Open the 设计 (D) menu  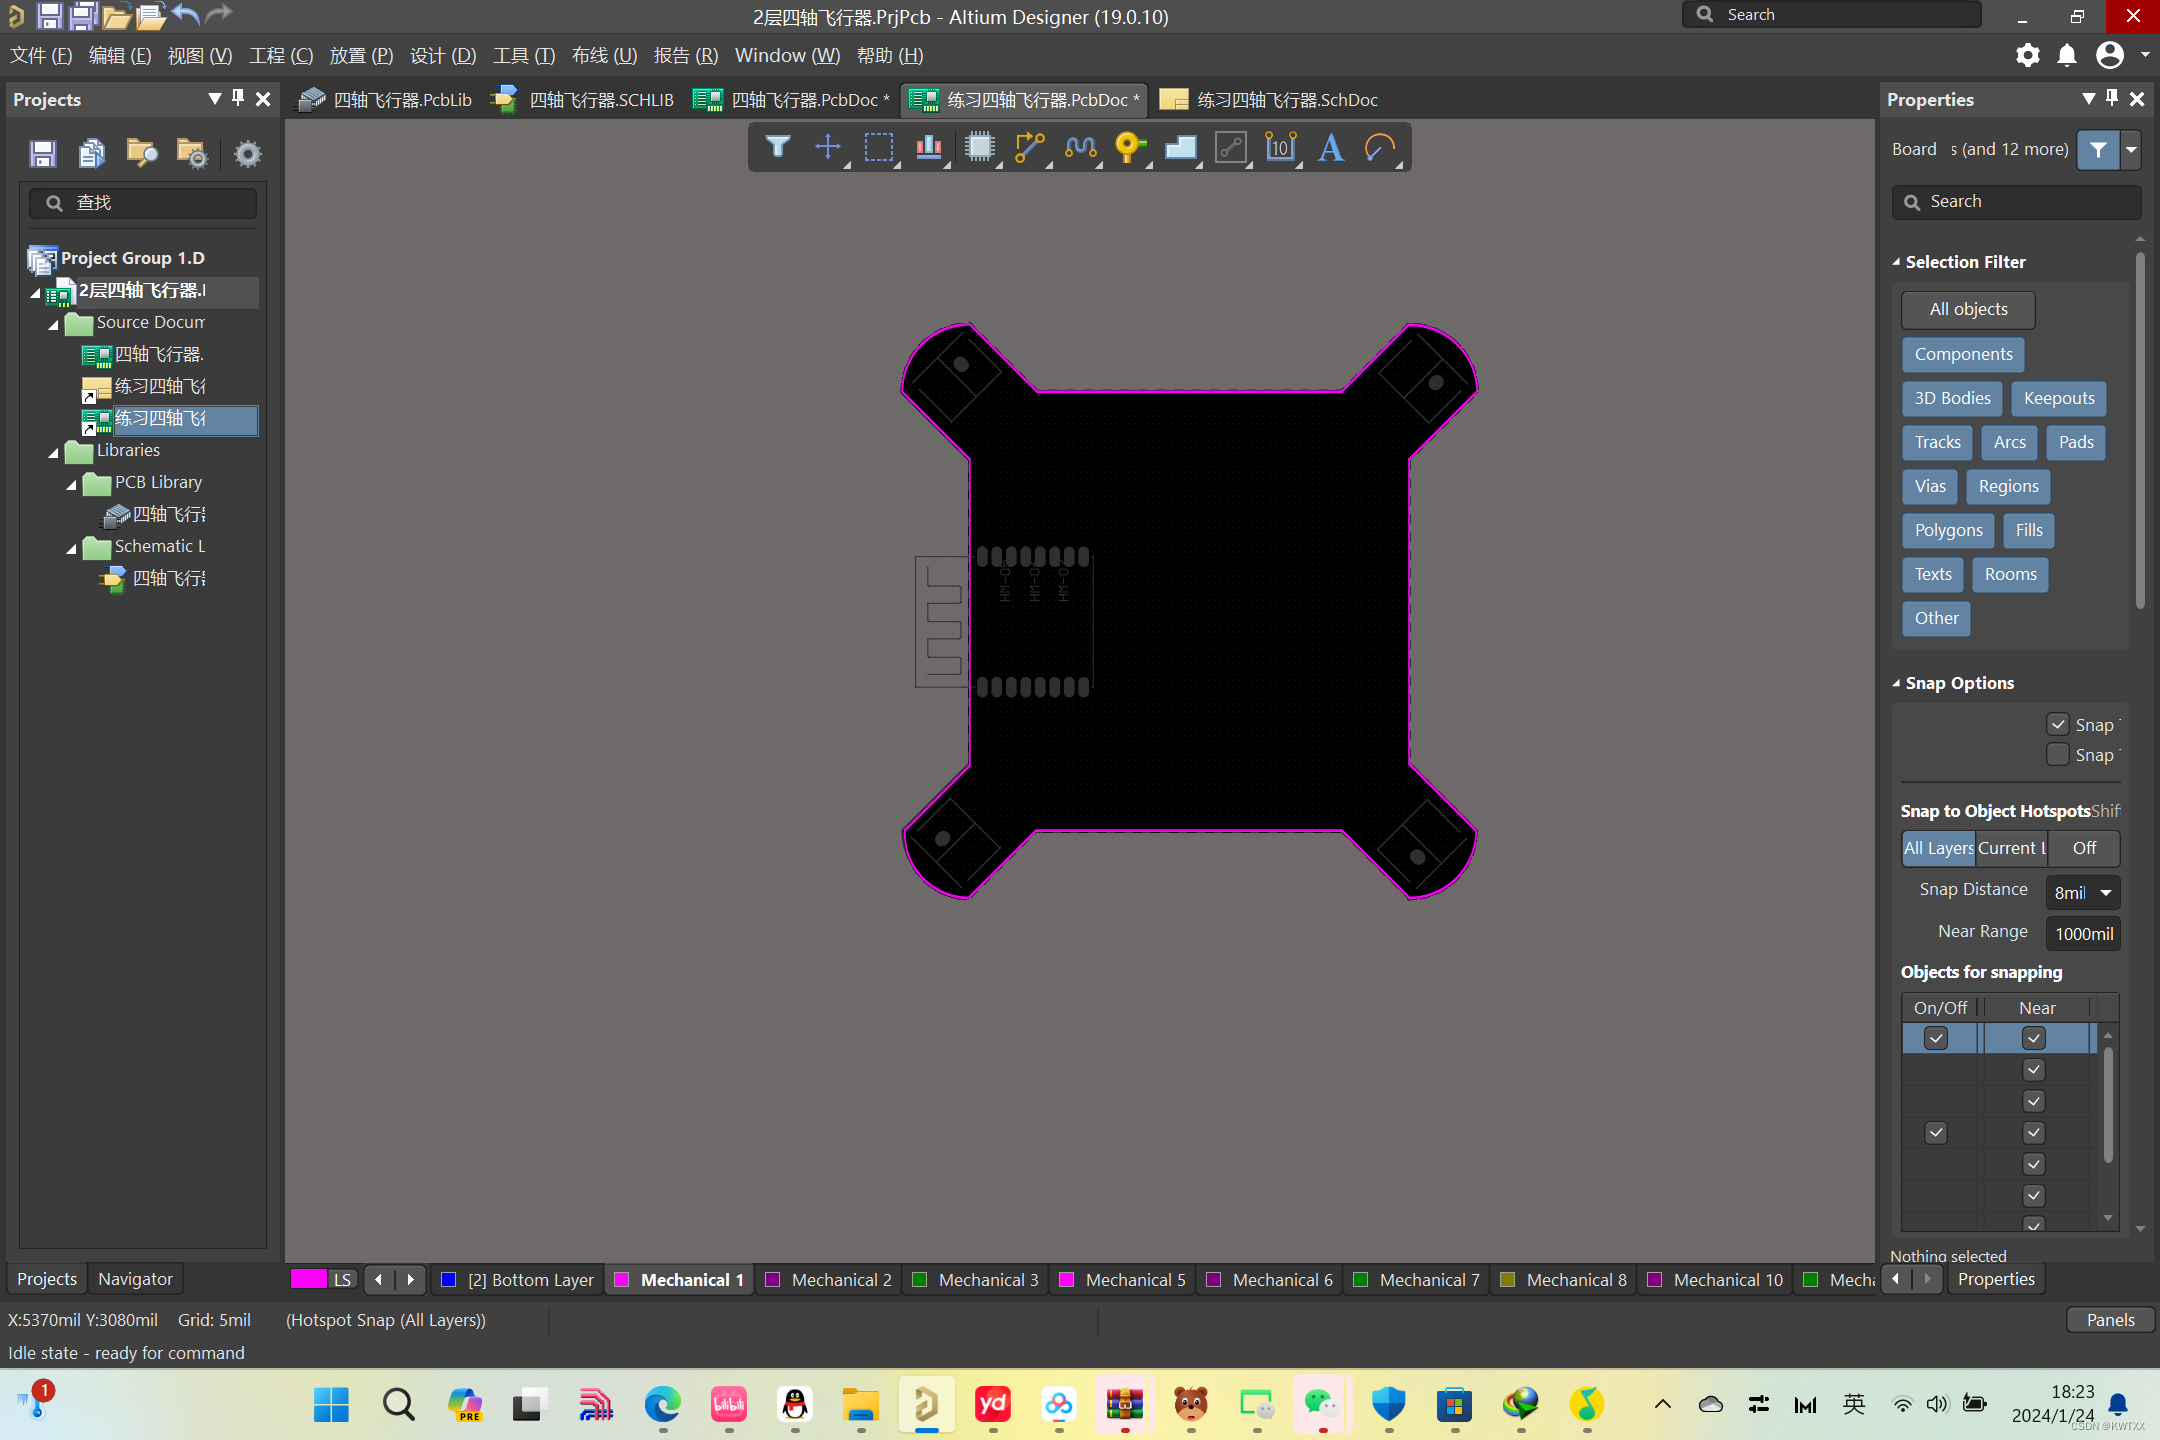pos(442,56)
